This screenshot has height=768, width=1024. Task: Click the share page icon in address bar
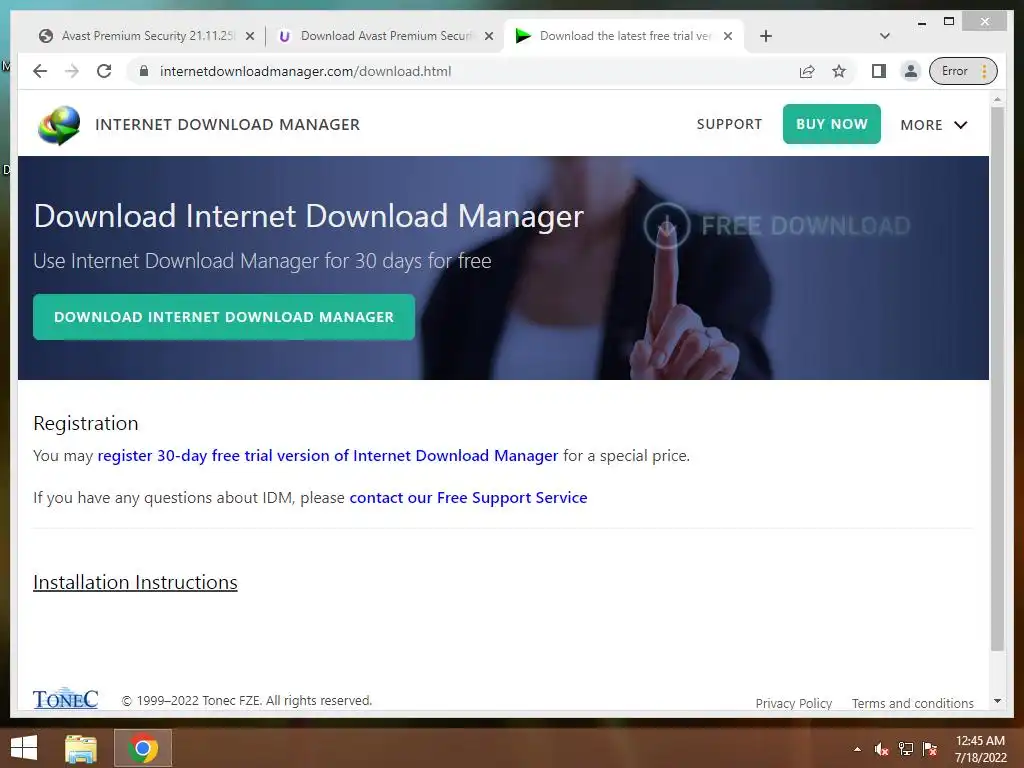pos(807,71)
